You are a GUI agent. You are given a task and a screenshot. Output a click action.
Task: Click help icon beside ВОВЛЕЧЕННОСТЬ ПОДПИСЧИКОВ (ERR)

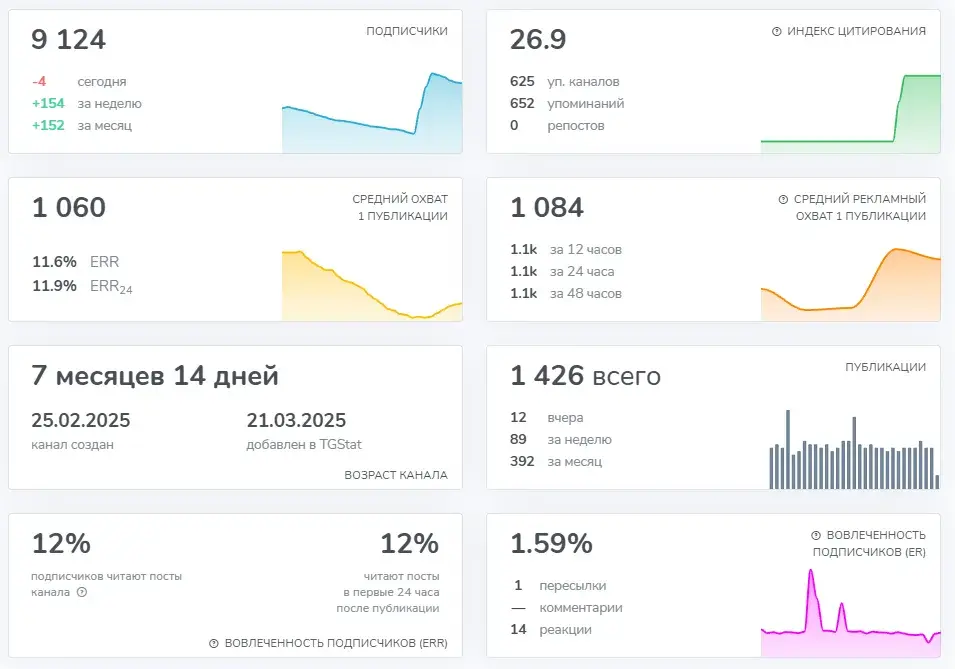point(214,643)
